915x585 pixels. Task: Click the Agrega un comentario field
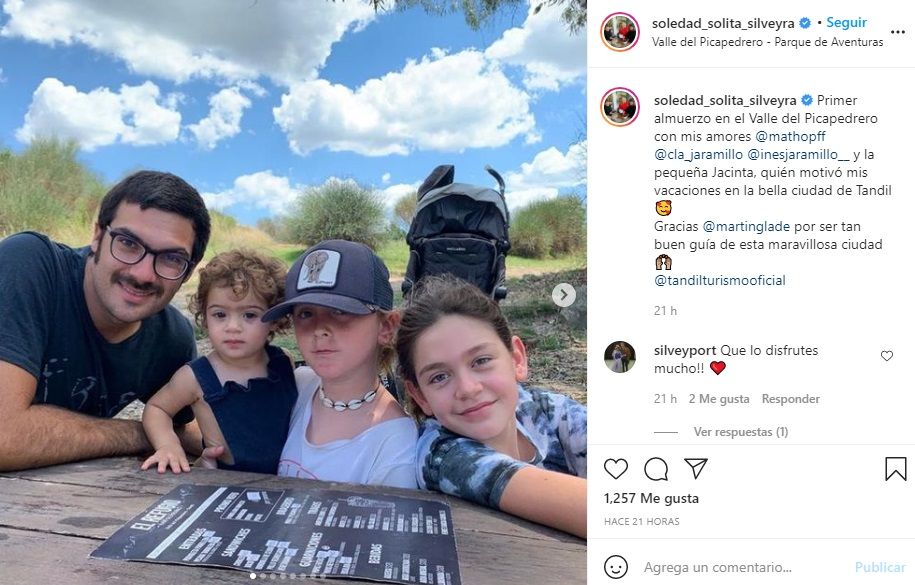(743, 567)
